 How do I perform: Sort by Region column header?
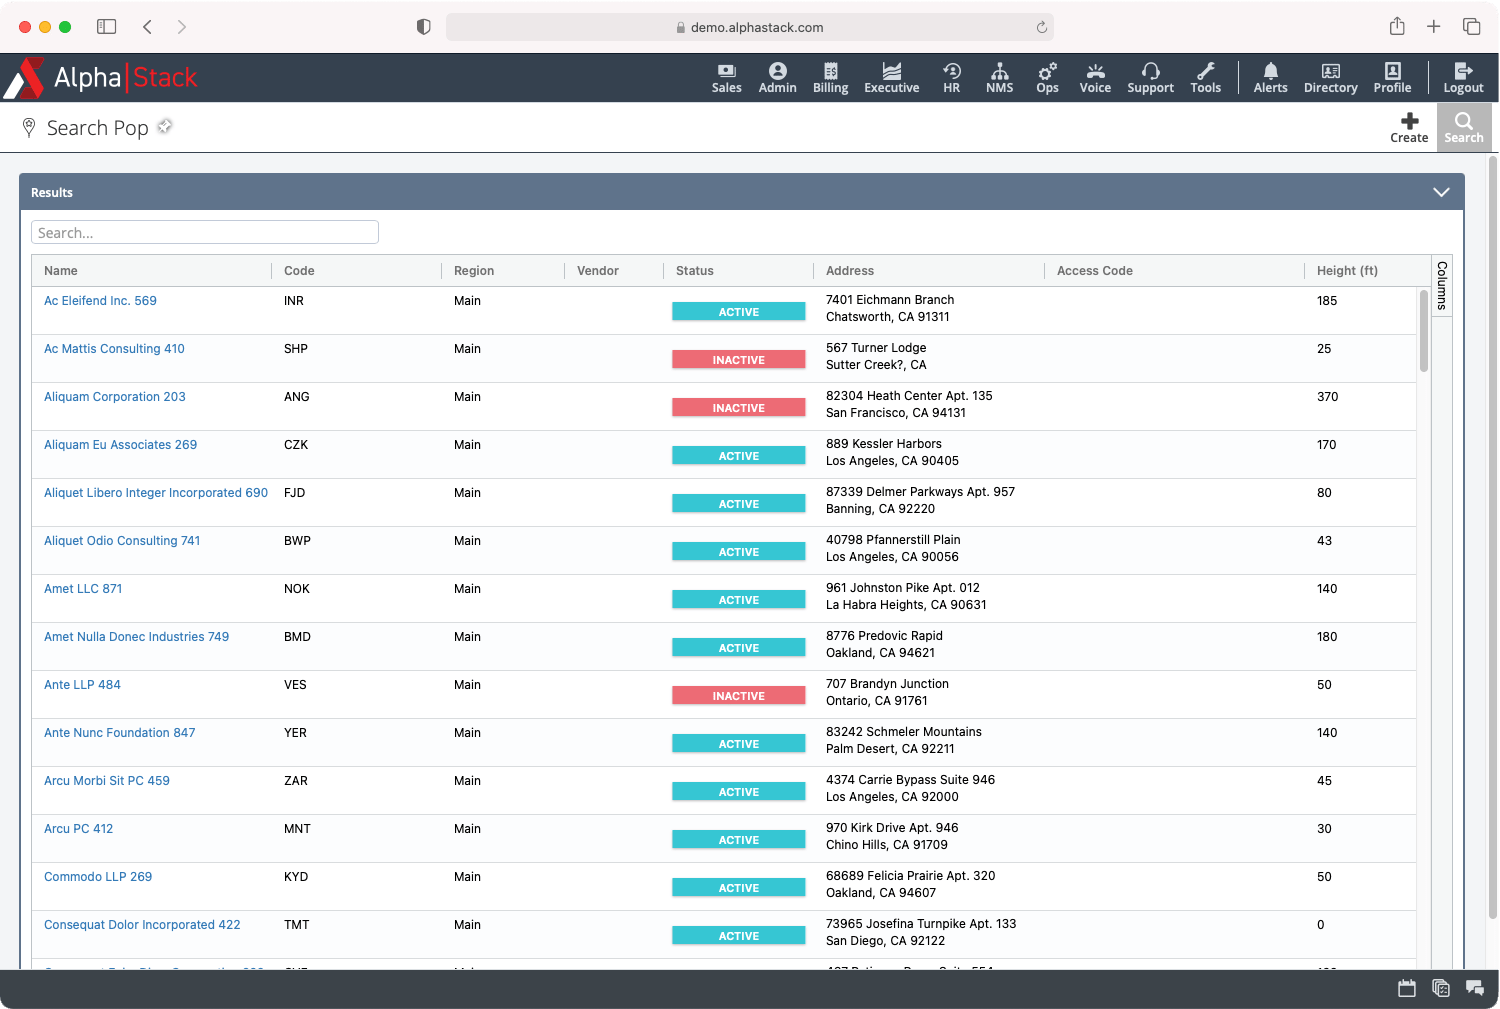click(474, 271)
